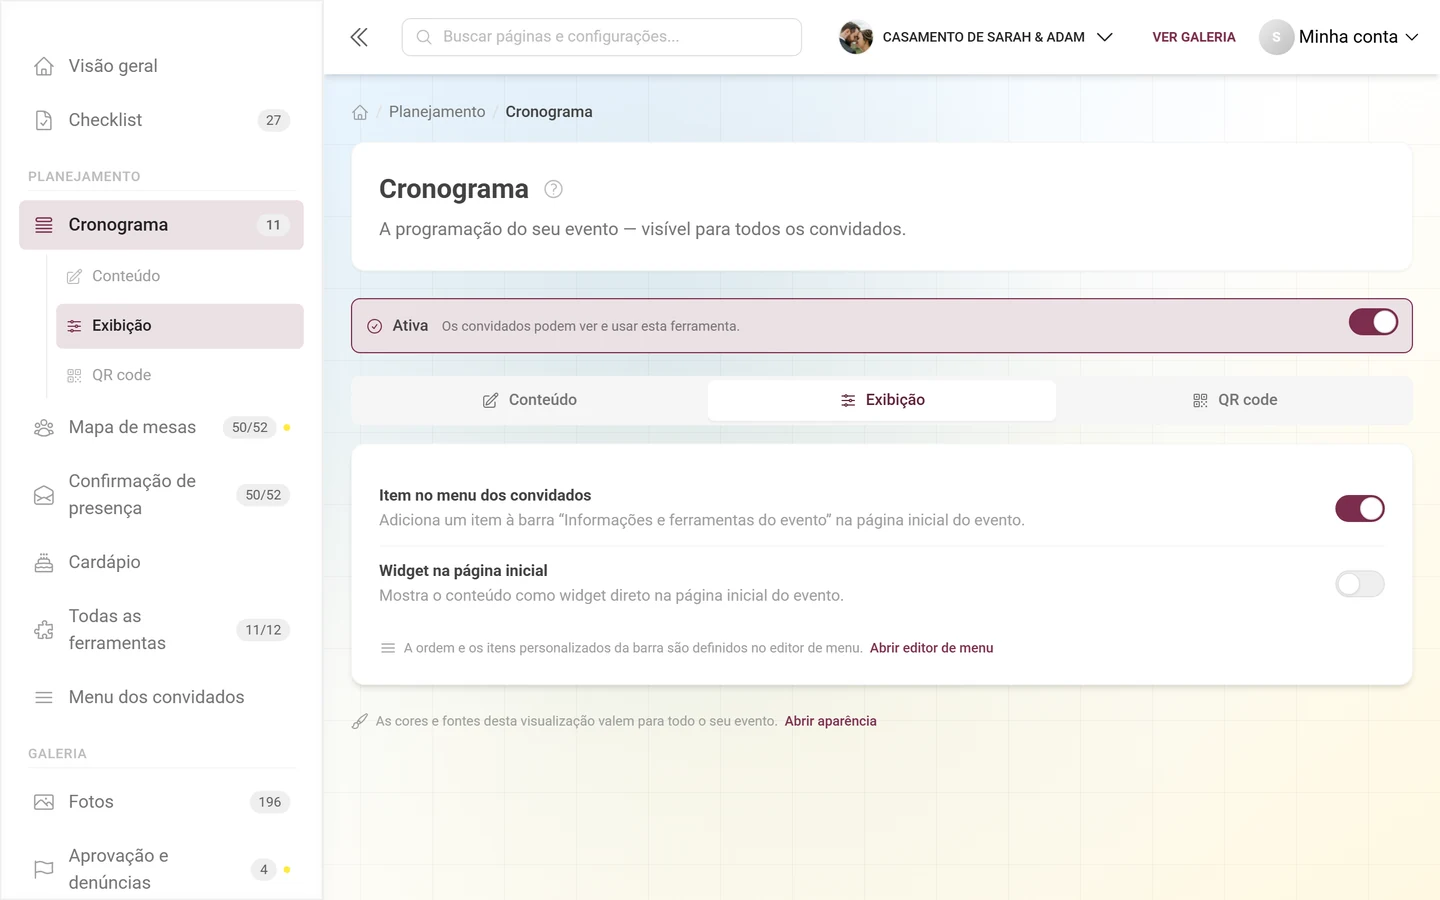Click the home breadcrumb icon
This screenshot has height=900, width=1440.
(360, 112)
